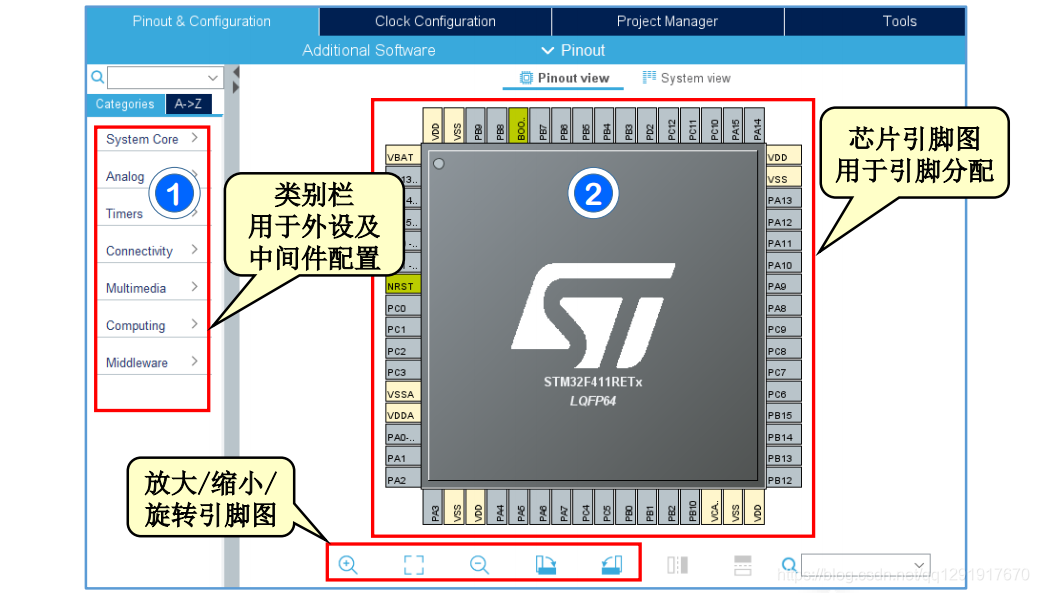
Task: Show the Categories list tab
Action: (x=125, y=104)
